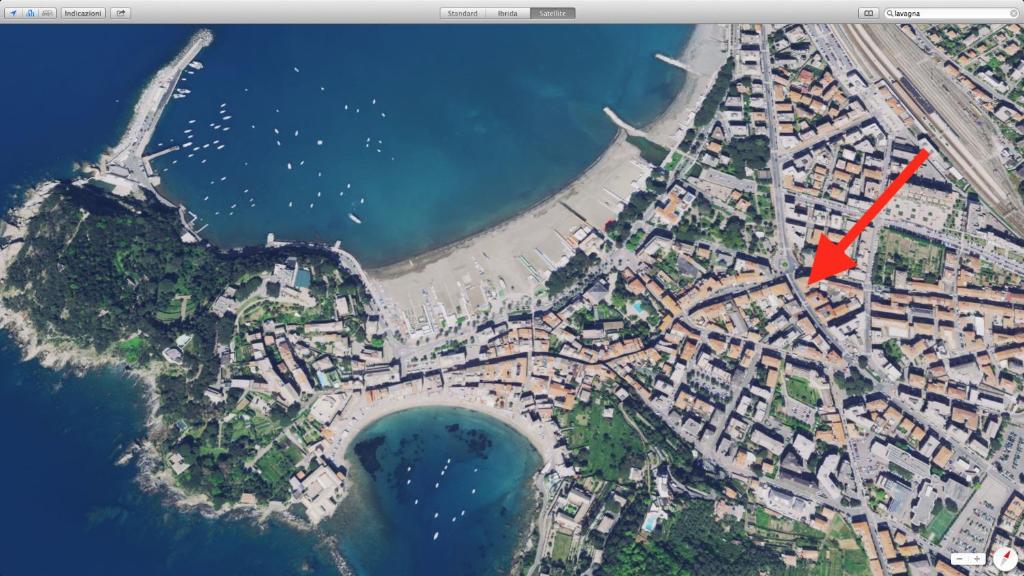This screenshot has height=576, width=1024.
Task: Select the Satellite map view
Action: 553,13
